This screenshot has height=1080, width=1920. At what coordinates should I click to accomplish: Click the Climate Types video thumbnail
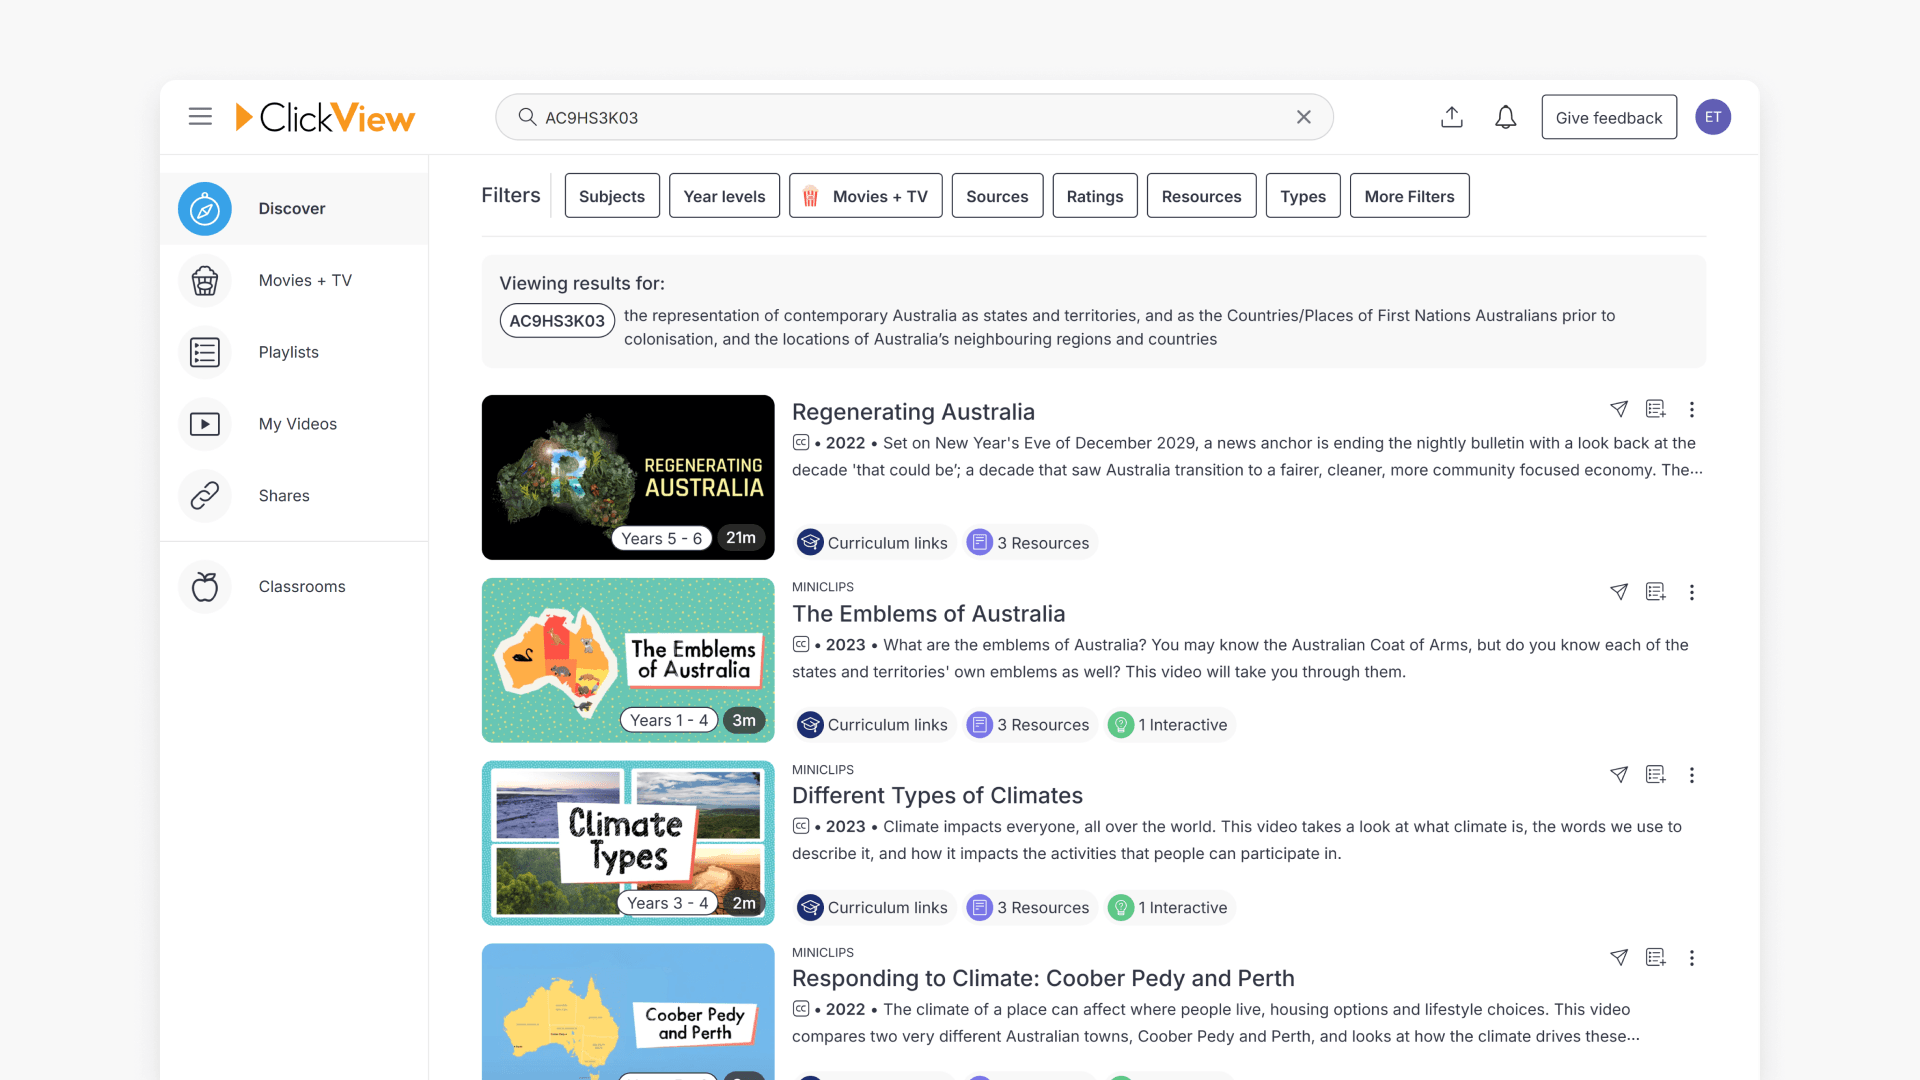[628, 842]
